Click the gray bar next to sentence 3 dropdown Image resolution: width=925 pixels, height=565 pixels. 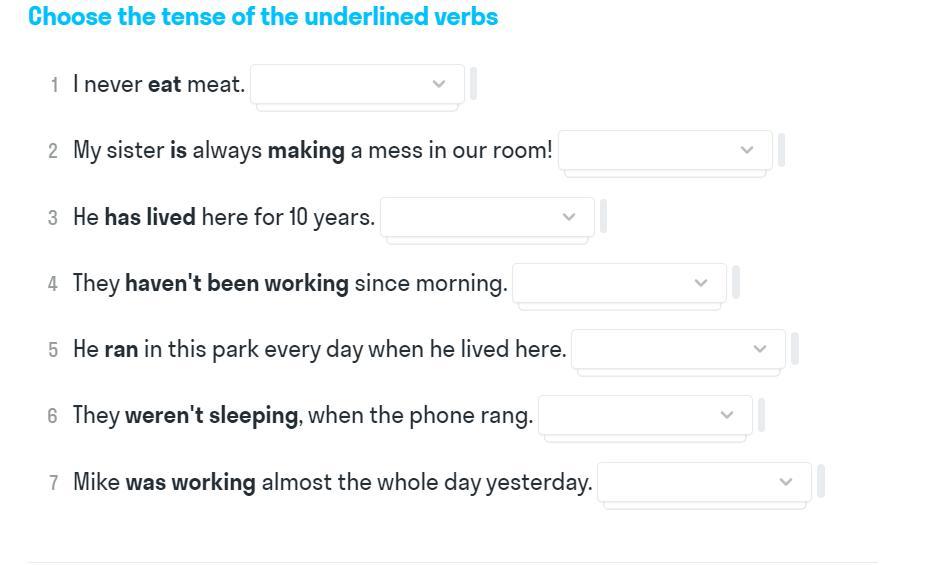604,217
